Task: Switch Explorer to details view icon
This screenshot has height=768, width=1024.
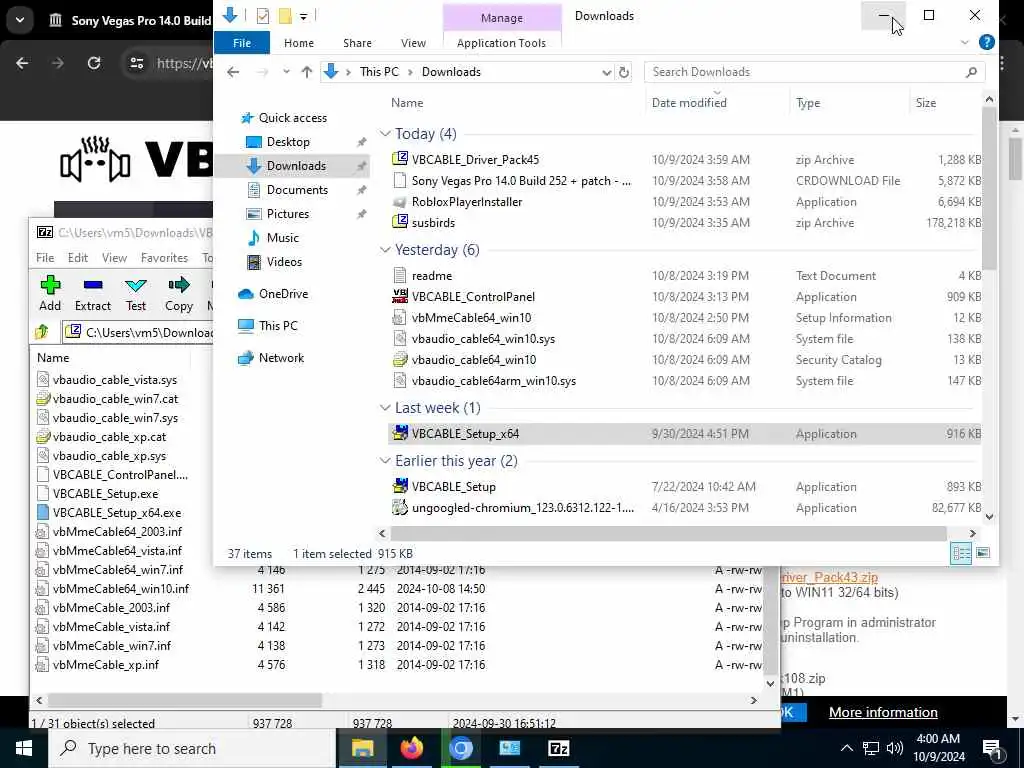Action: [x=961, y=553]
